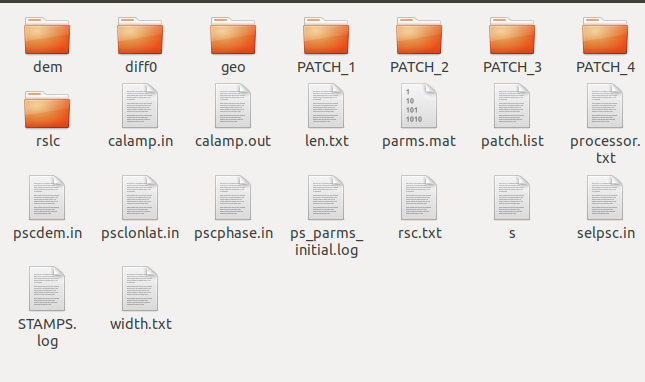Click the psclonlat.in file icon
645x382 pixels.
140,197
